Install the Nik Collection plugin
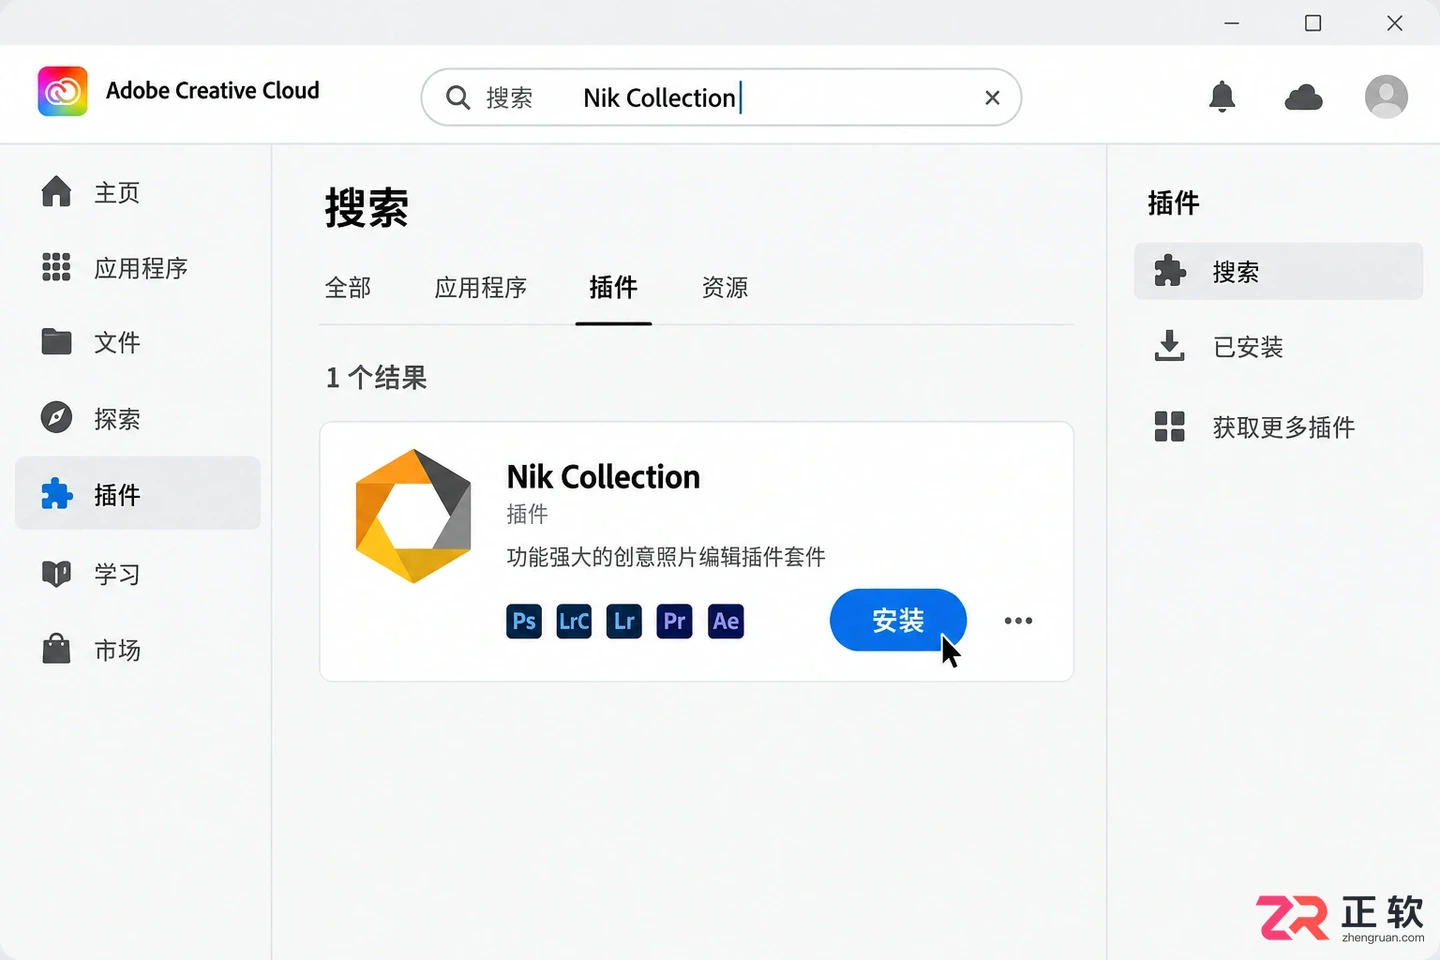 pos(898,620)
